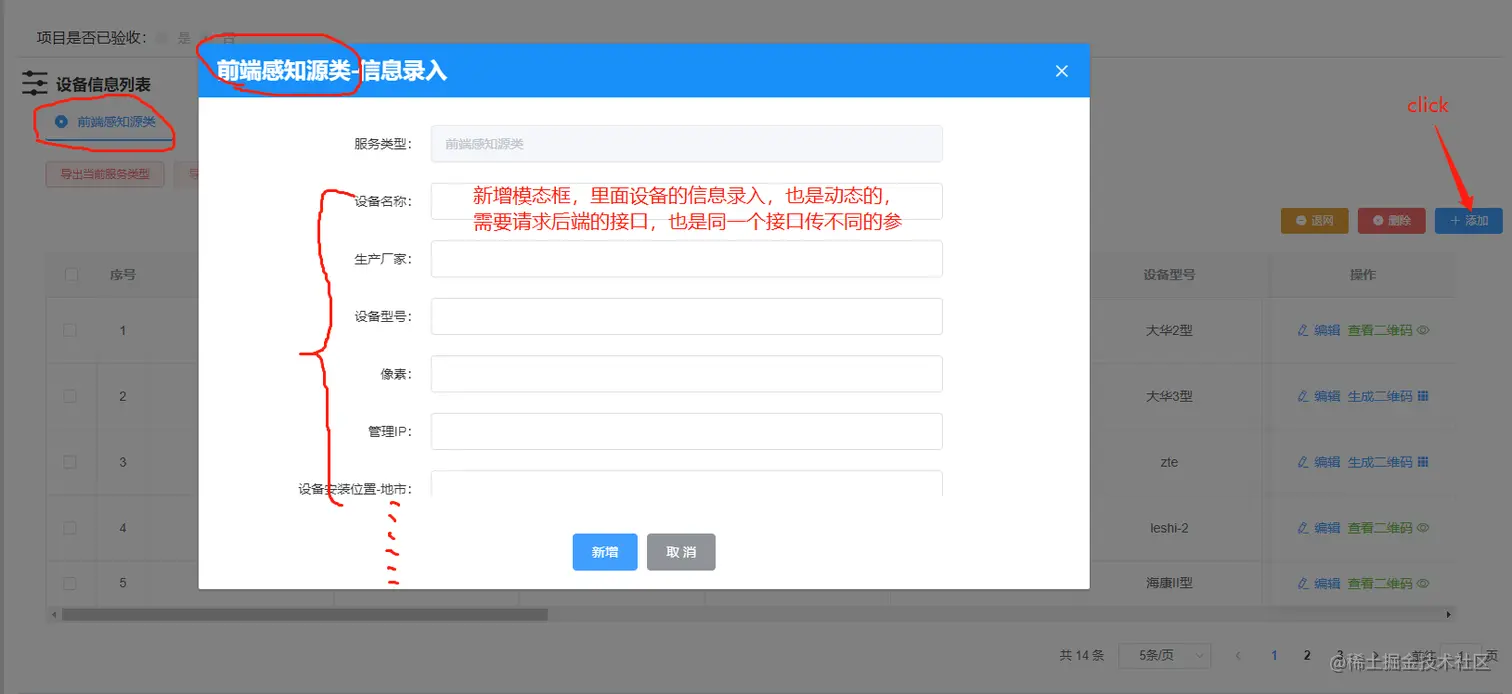Click 编辑 link in leshi-2 row

point(1326,528)
